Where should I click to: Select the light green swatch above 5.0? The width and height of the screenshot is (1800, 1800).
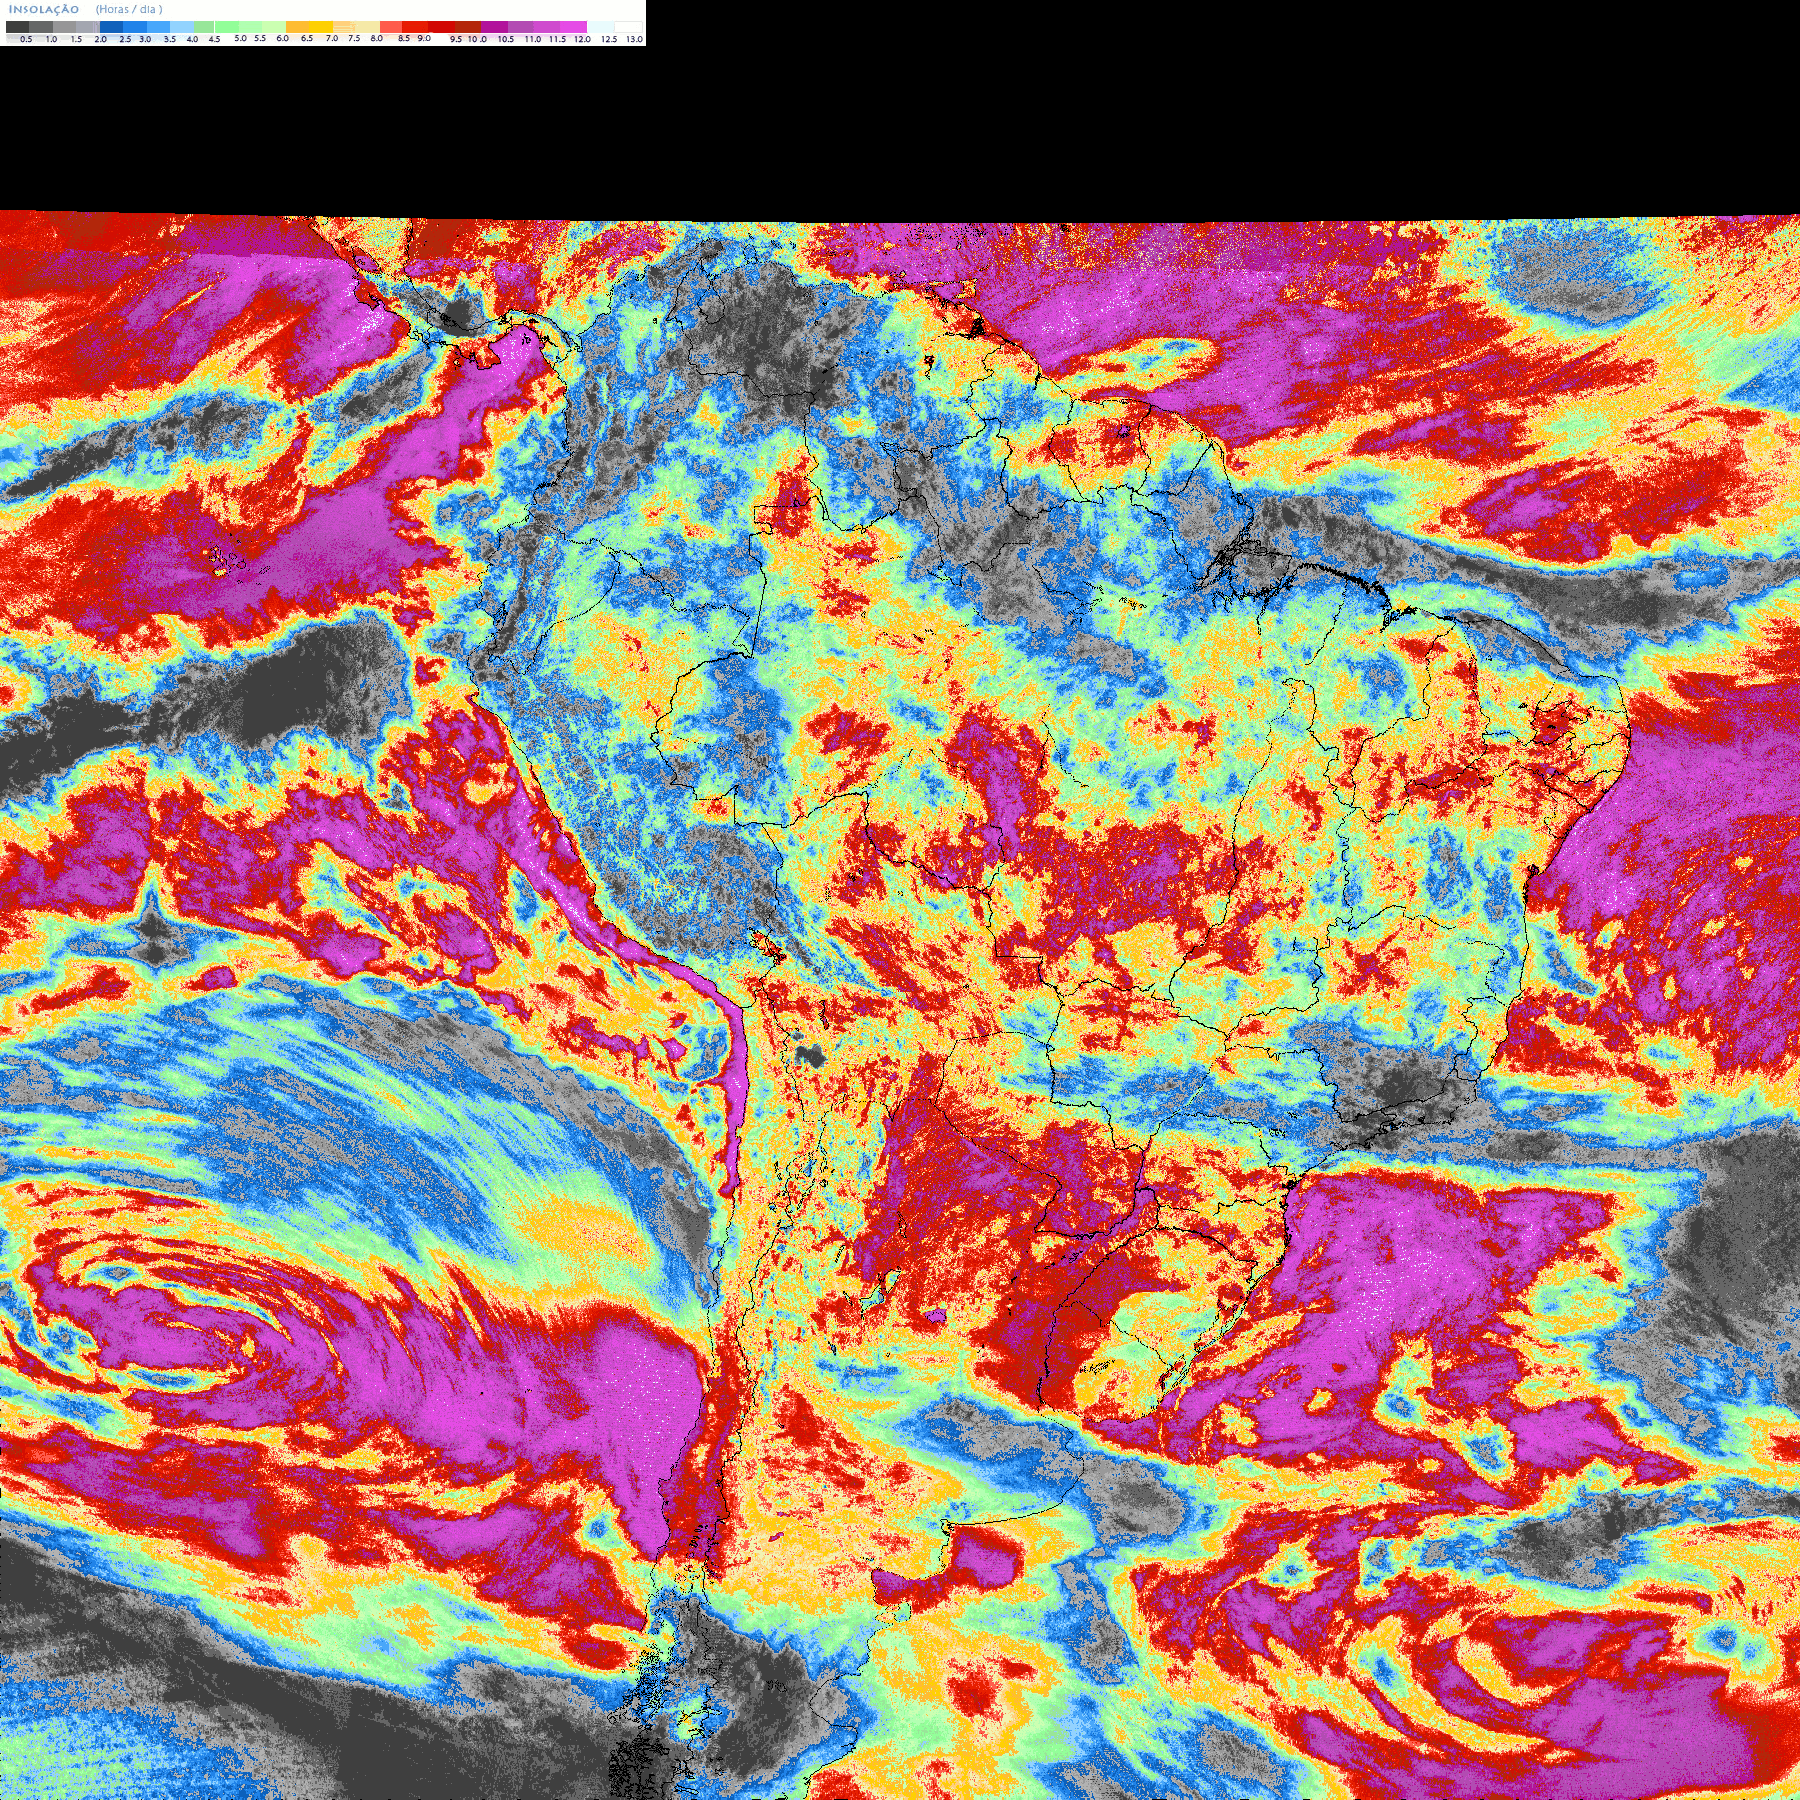click(227, 27)
